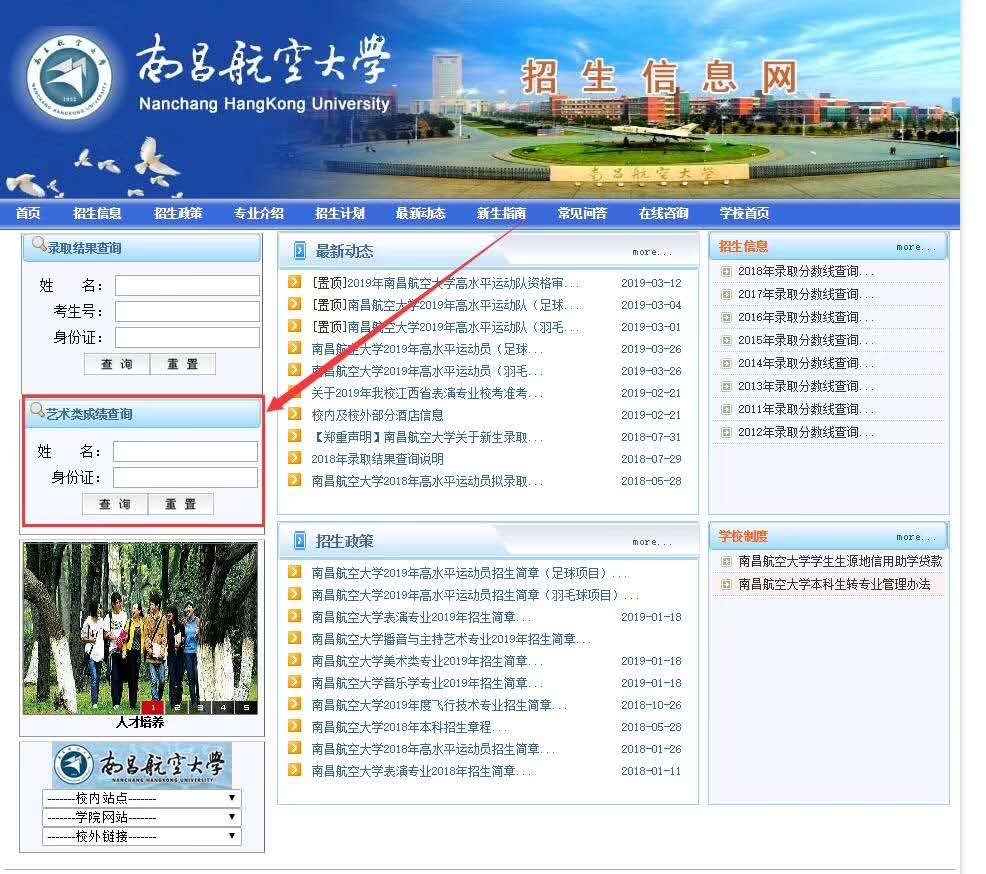Click the magnifier icon beside 录取结果查询
This screenshot has width=986, height=874.
click(39, 243)
